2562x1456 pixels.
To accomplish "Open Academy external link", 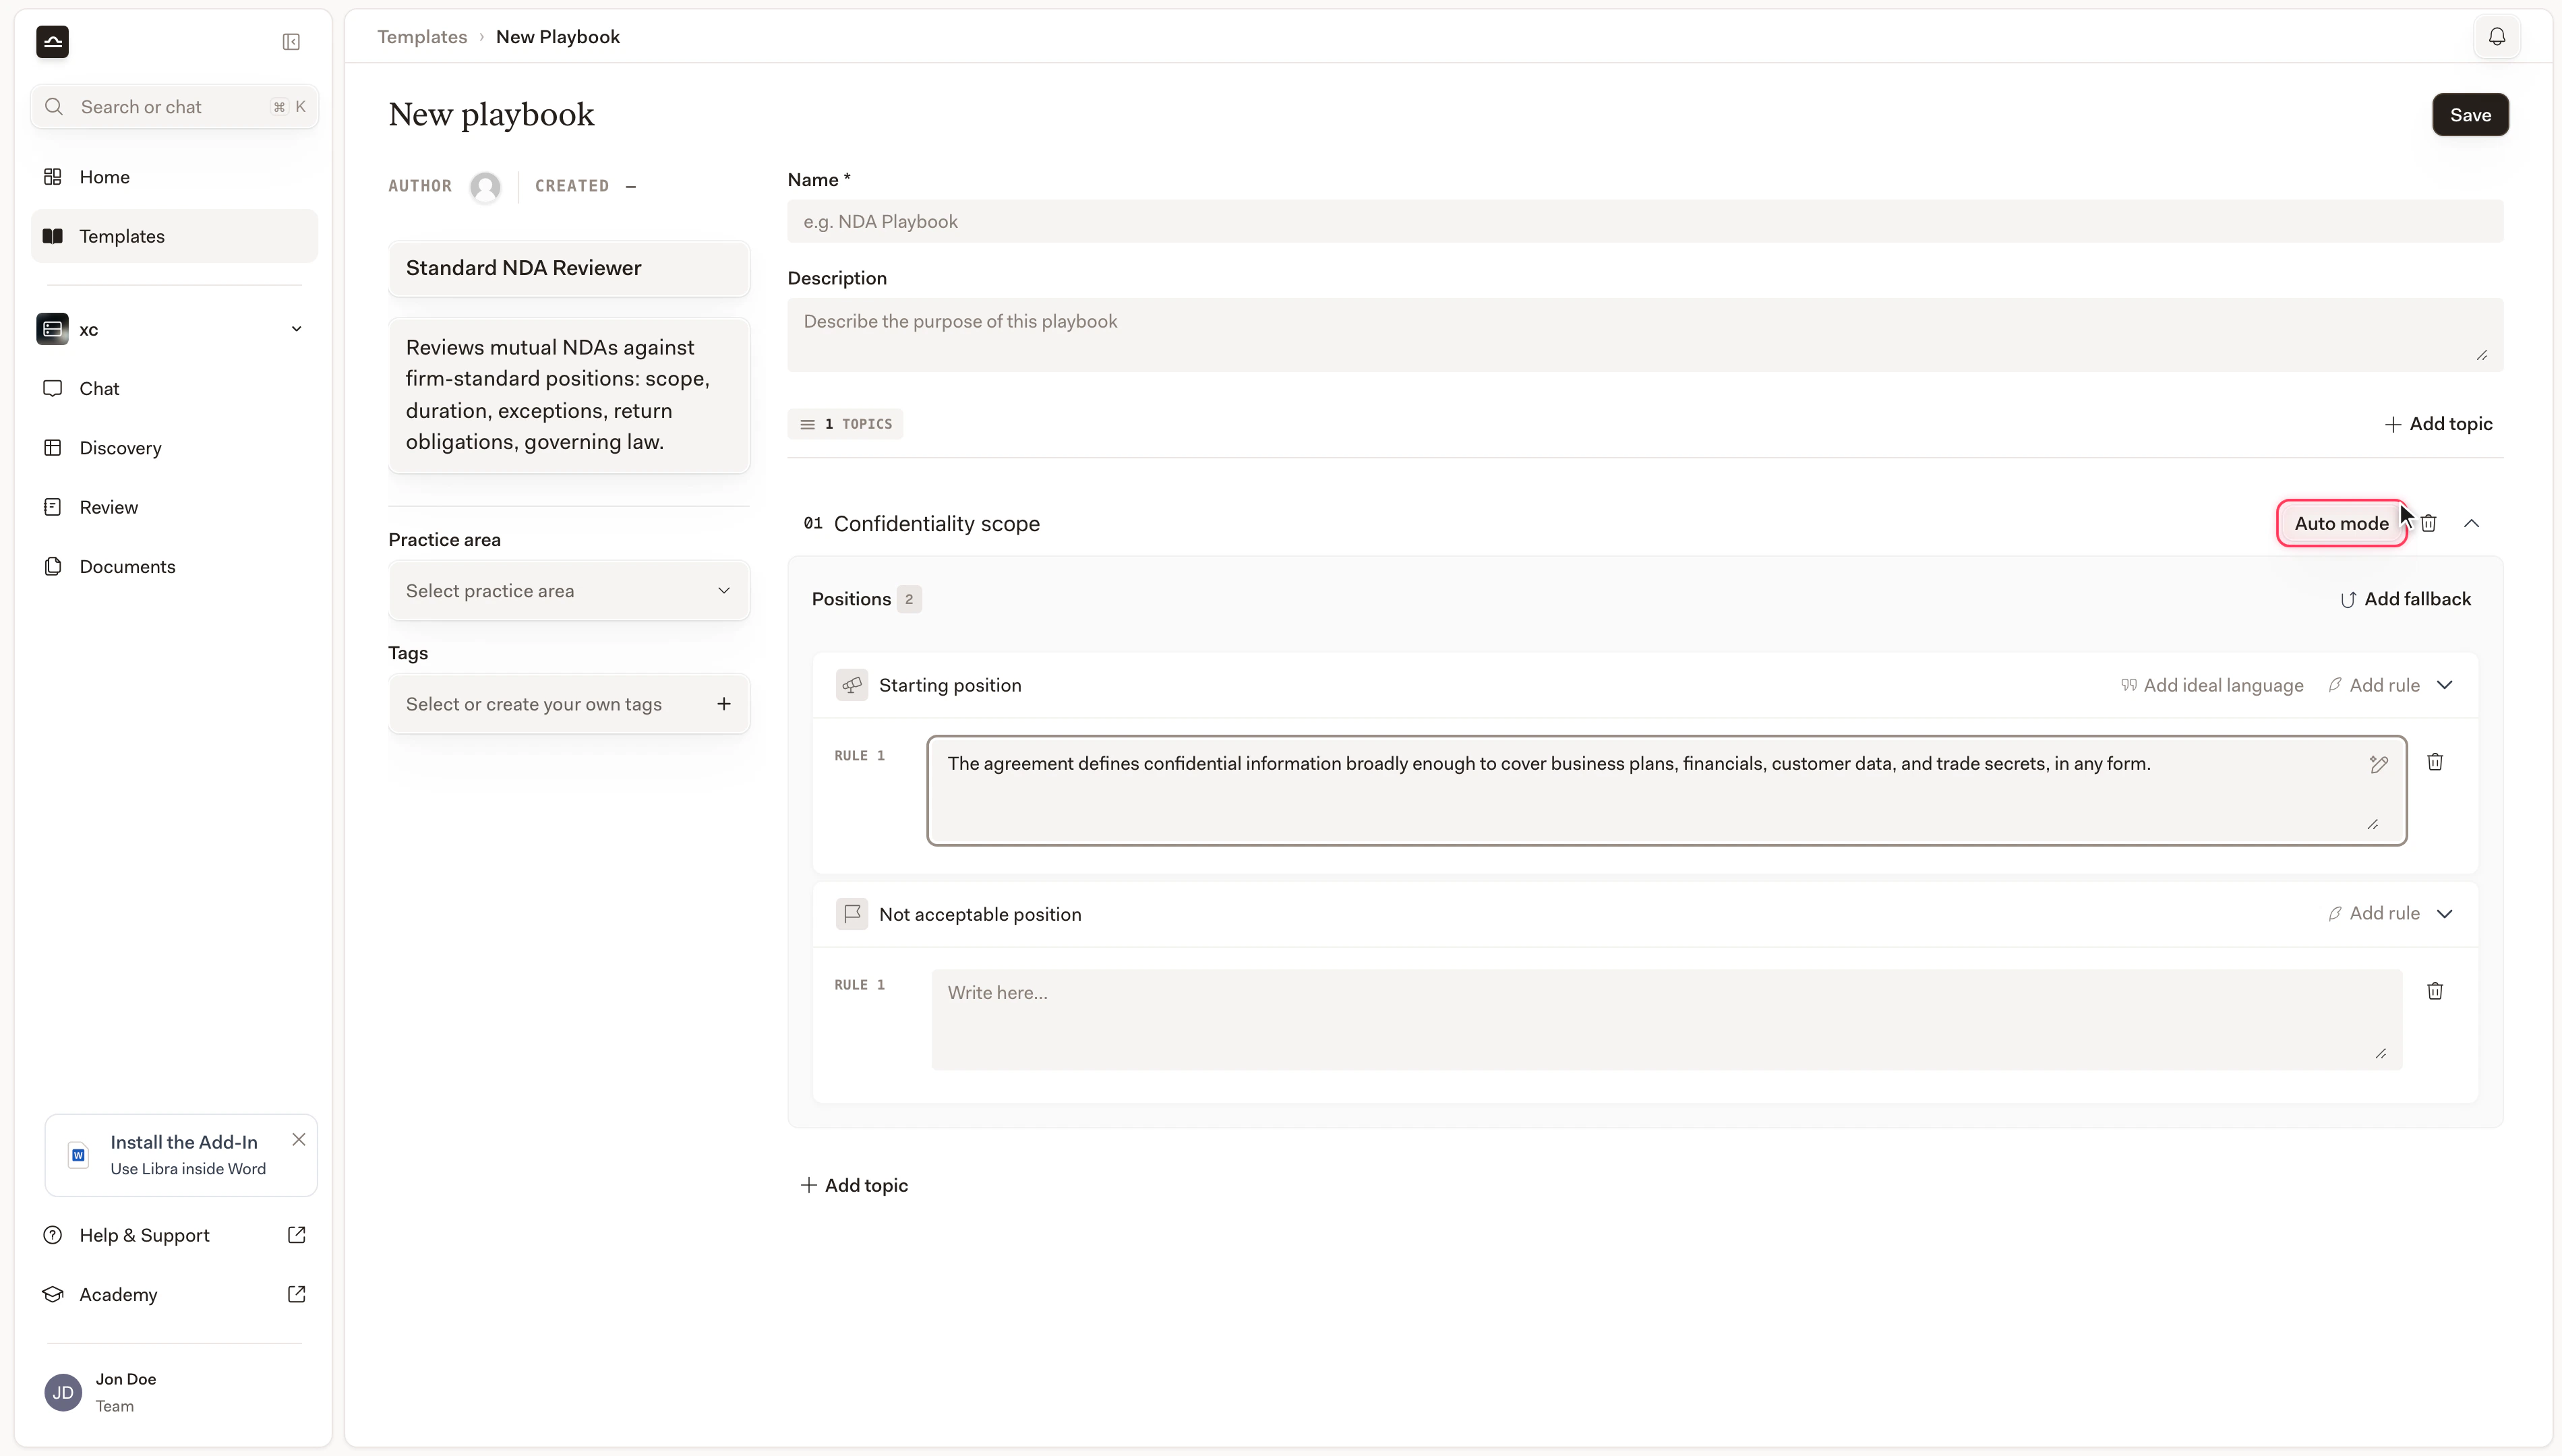I will (297, 1294).
